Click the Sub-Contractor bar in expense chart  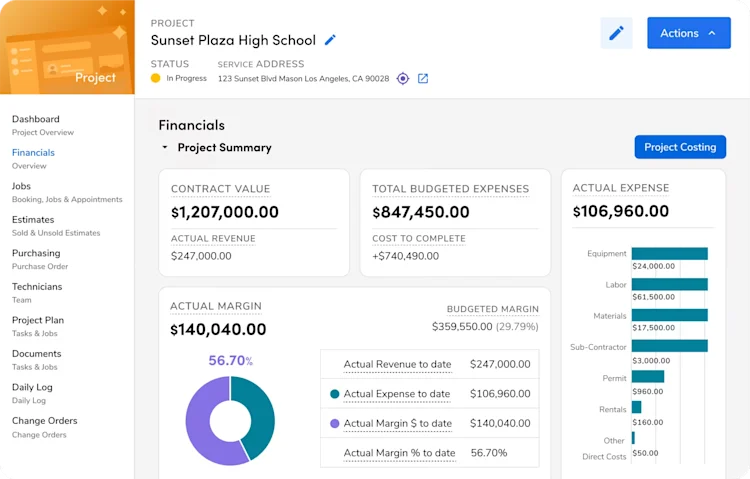(x=670, y=346)
